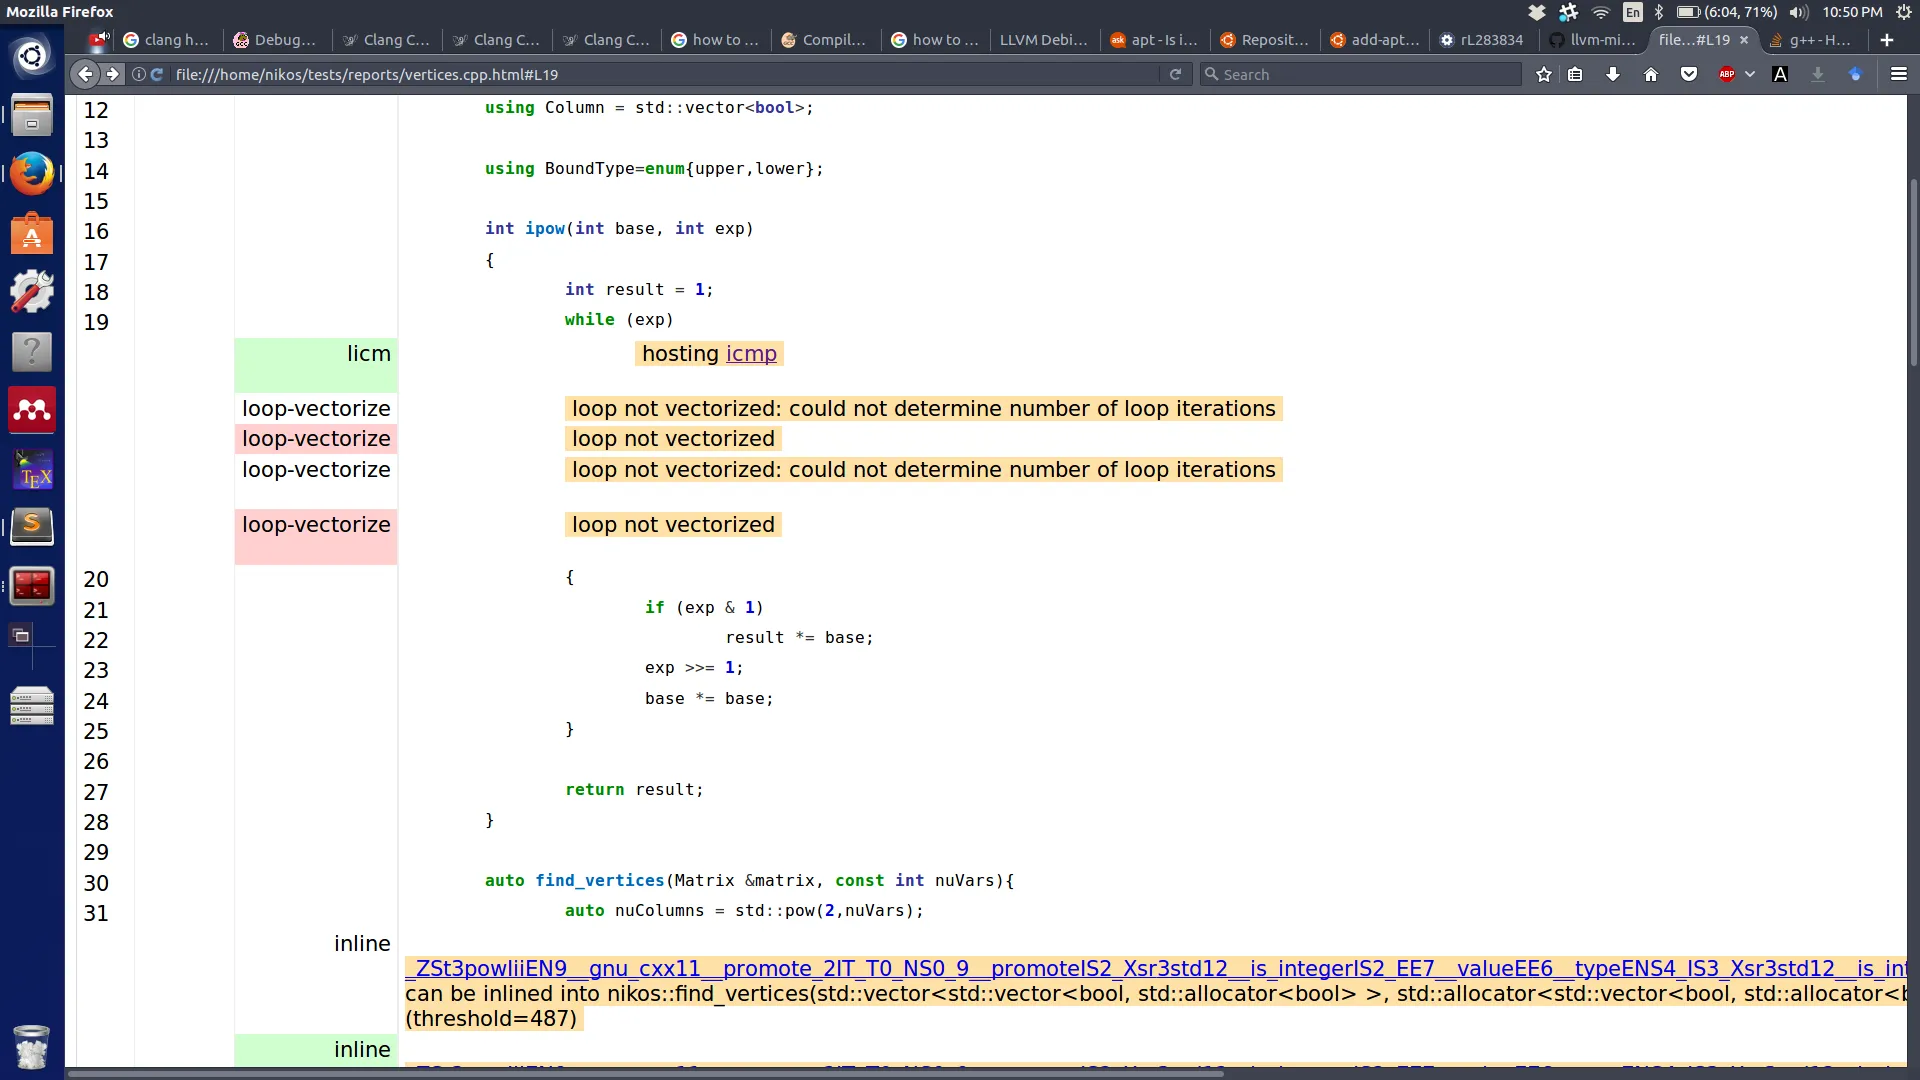This screenshot has height=1080, width=1920.
Task: Show bookmarks list icon
Action: (1575, 74)
